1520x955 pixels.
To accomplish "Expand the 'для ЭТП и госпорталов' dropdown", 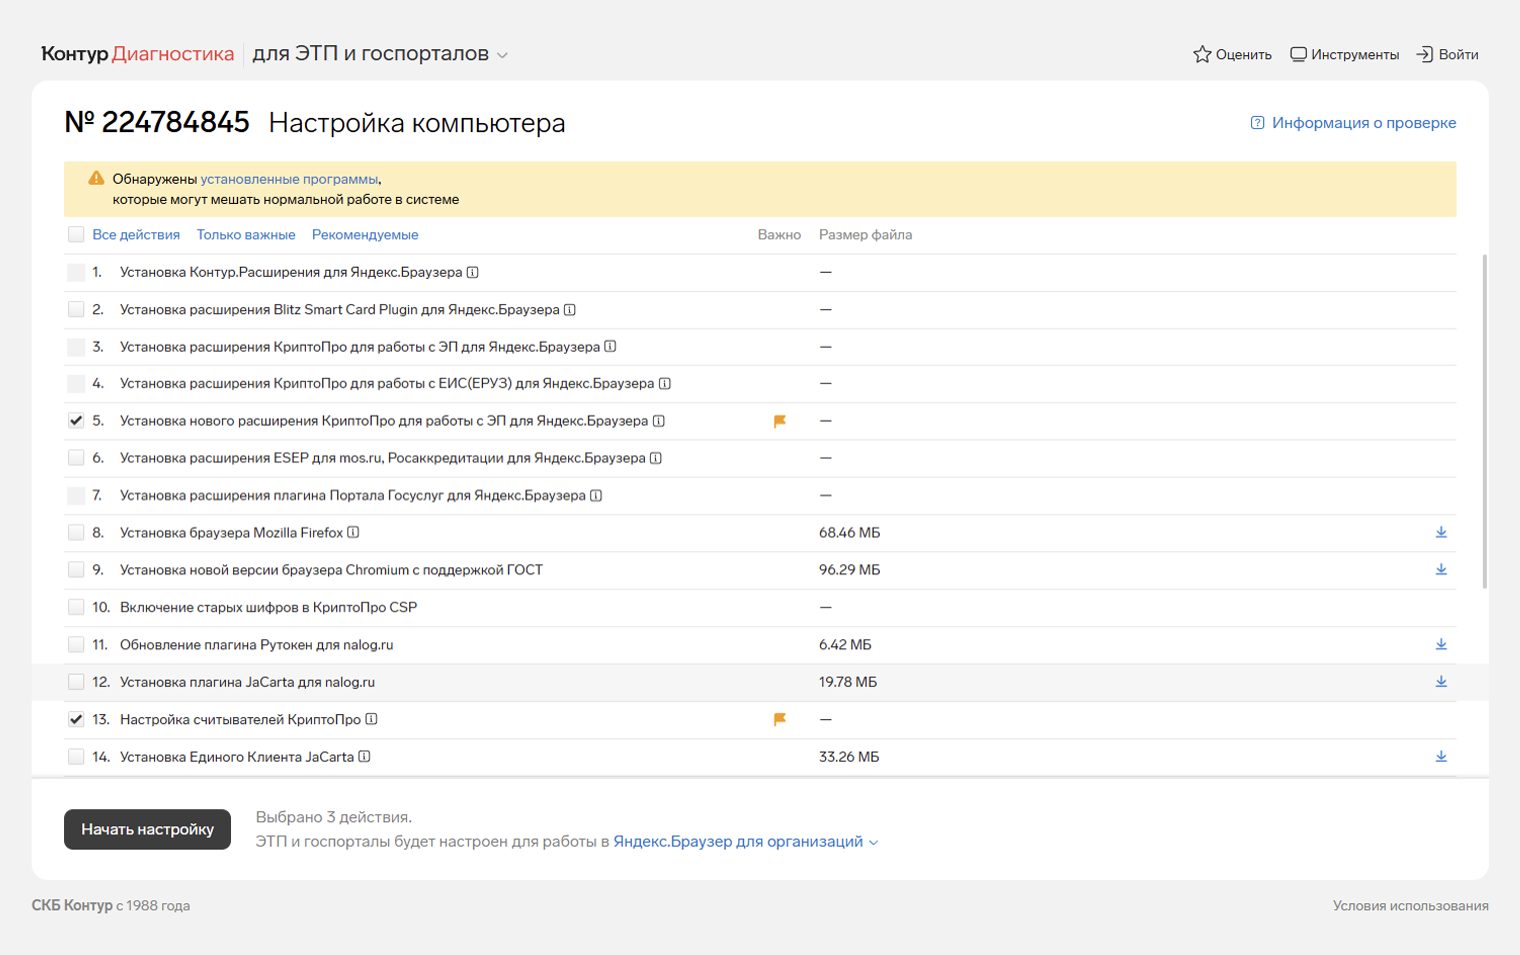I will (x=502, y=55).
